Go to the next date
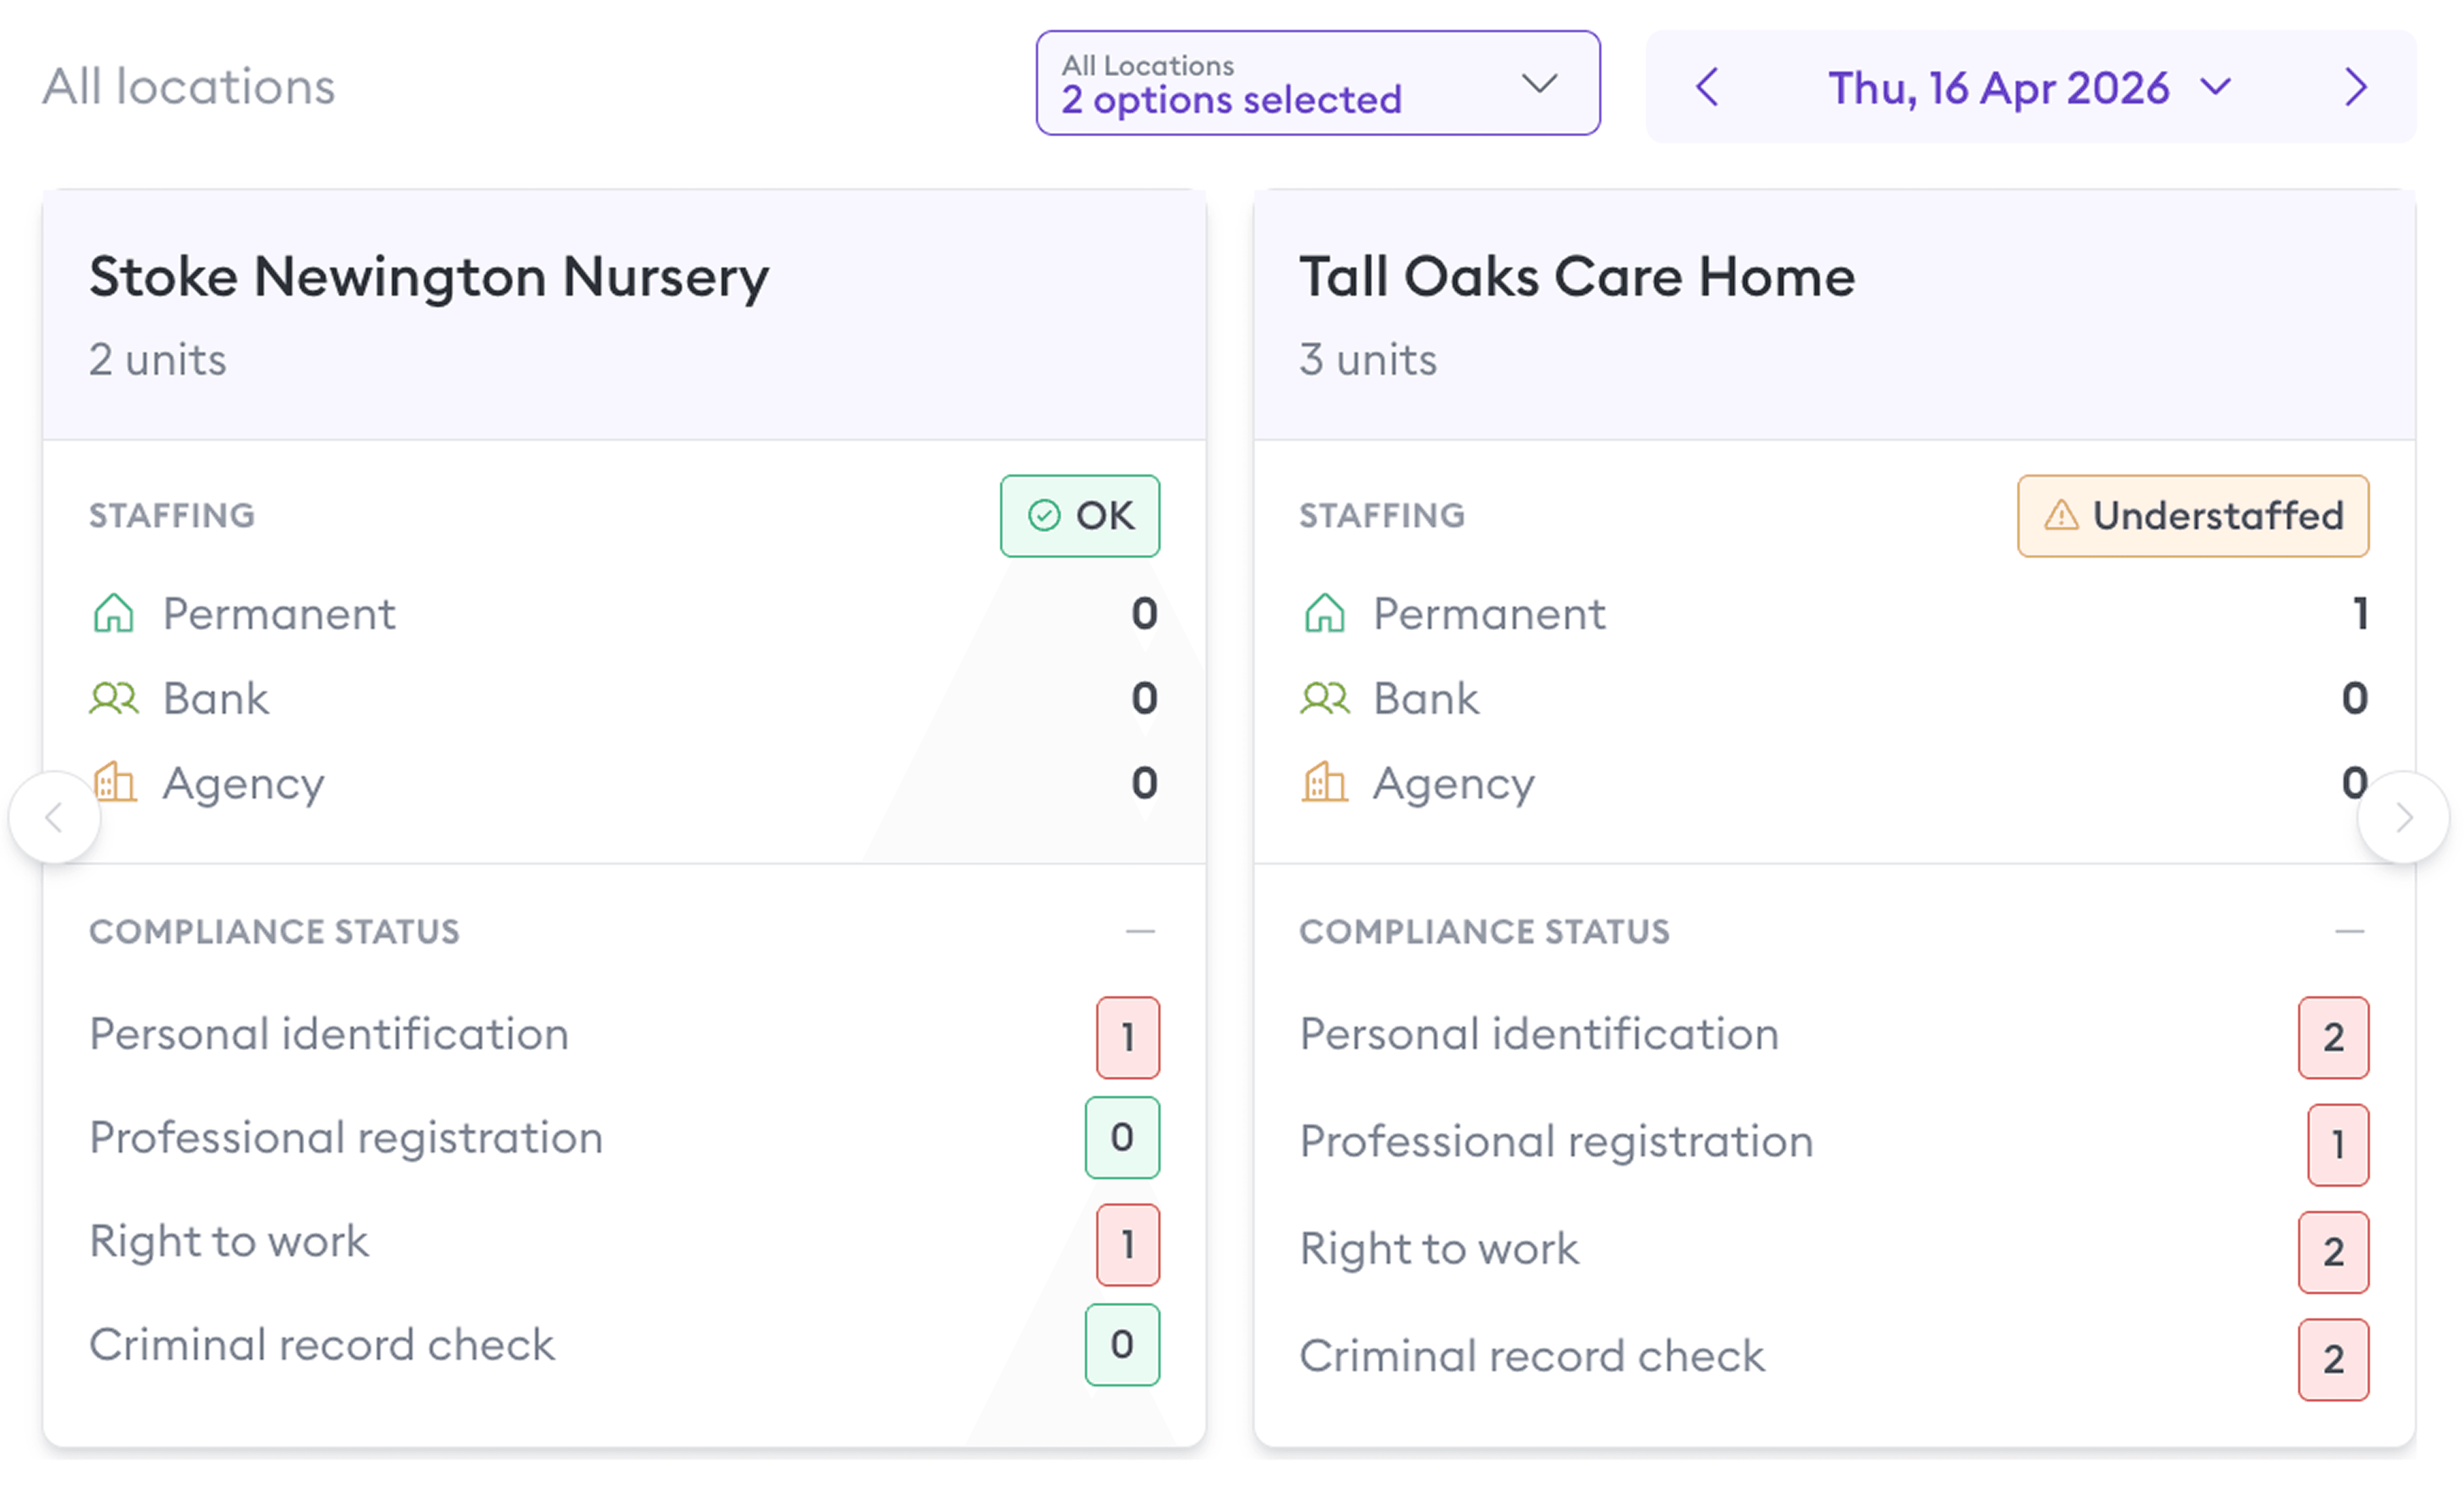This screenshot has height=1488, width=2464. coord(2356,87)
